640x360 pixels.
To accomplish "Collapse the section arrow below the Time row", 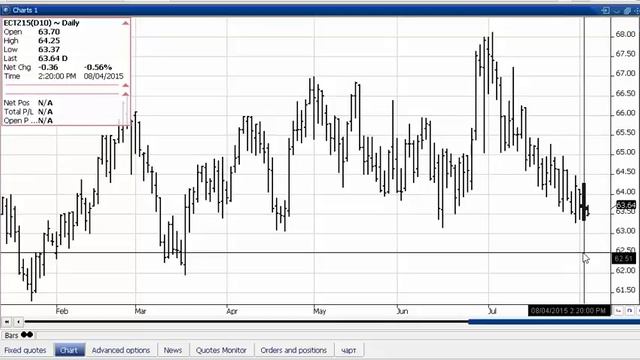I will tap(125, 85).
